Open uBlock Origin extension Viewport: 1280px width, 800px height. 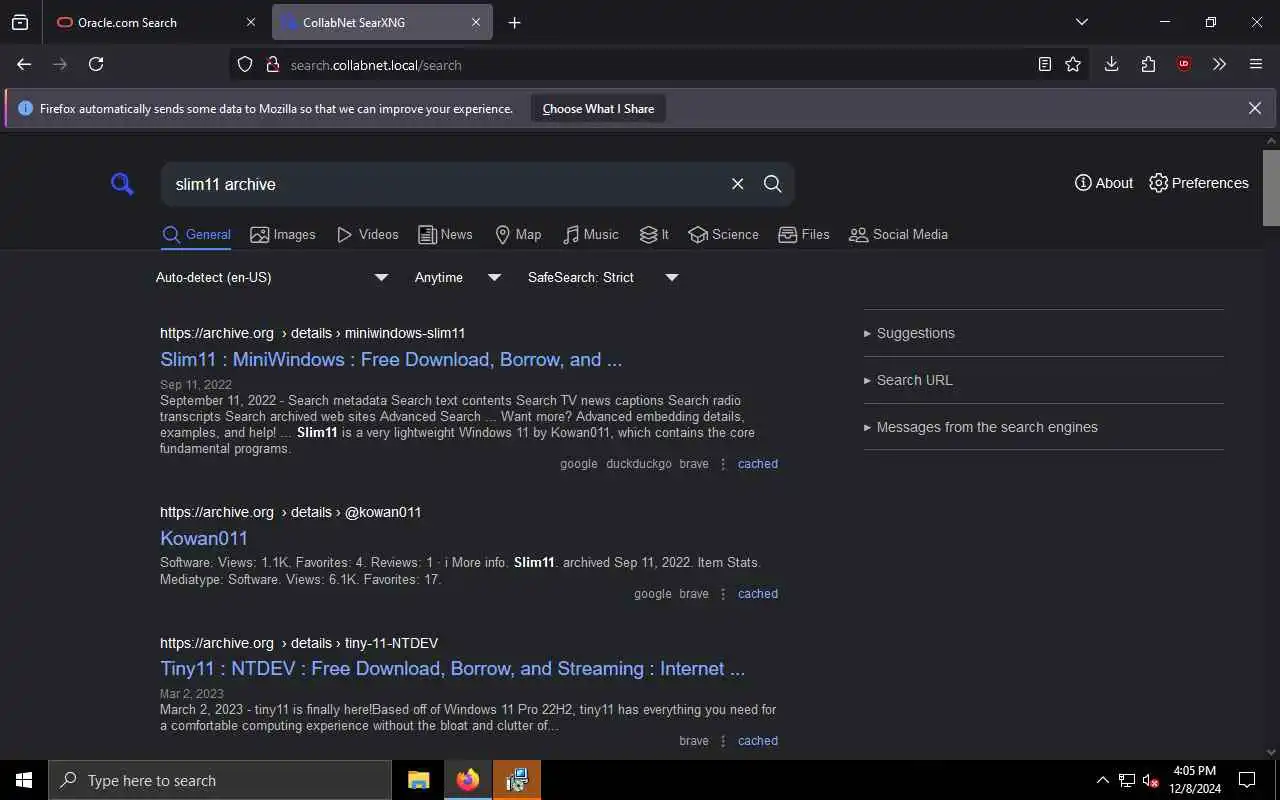[1184, 64]
